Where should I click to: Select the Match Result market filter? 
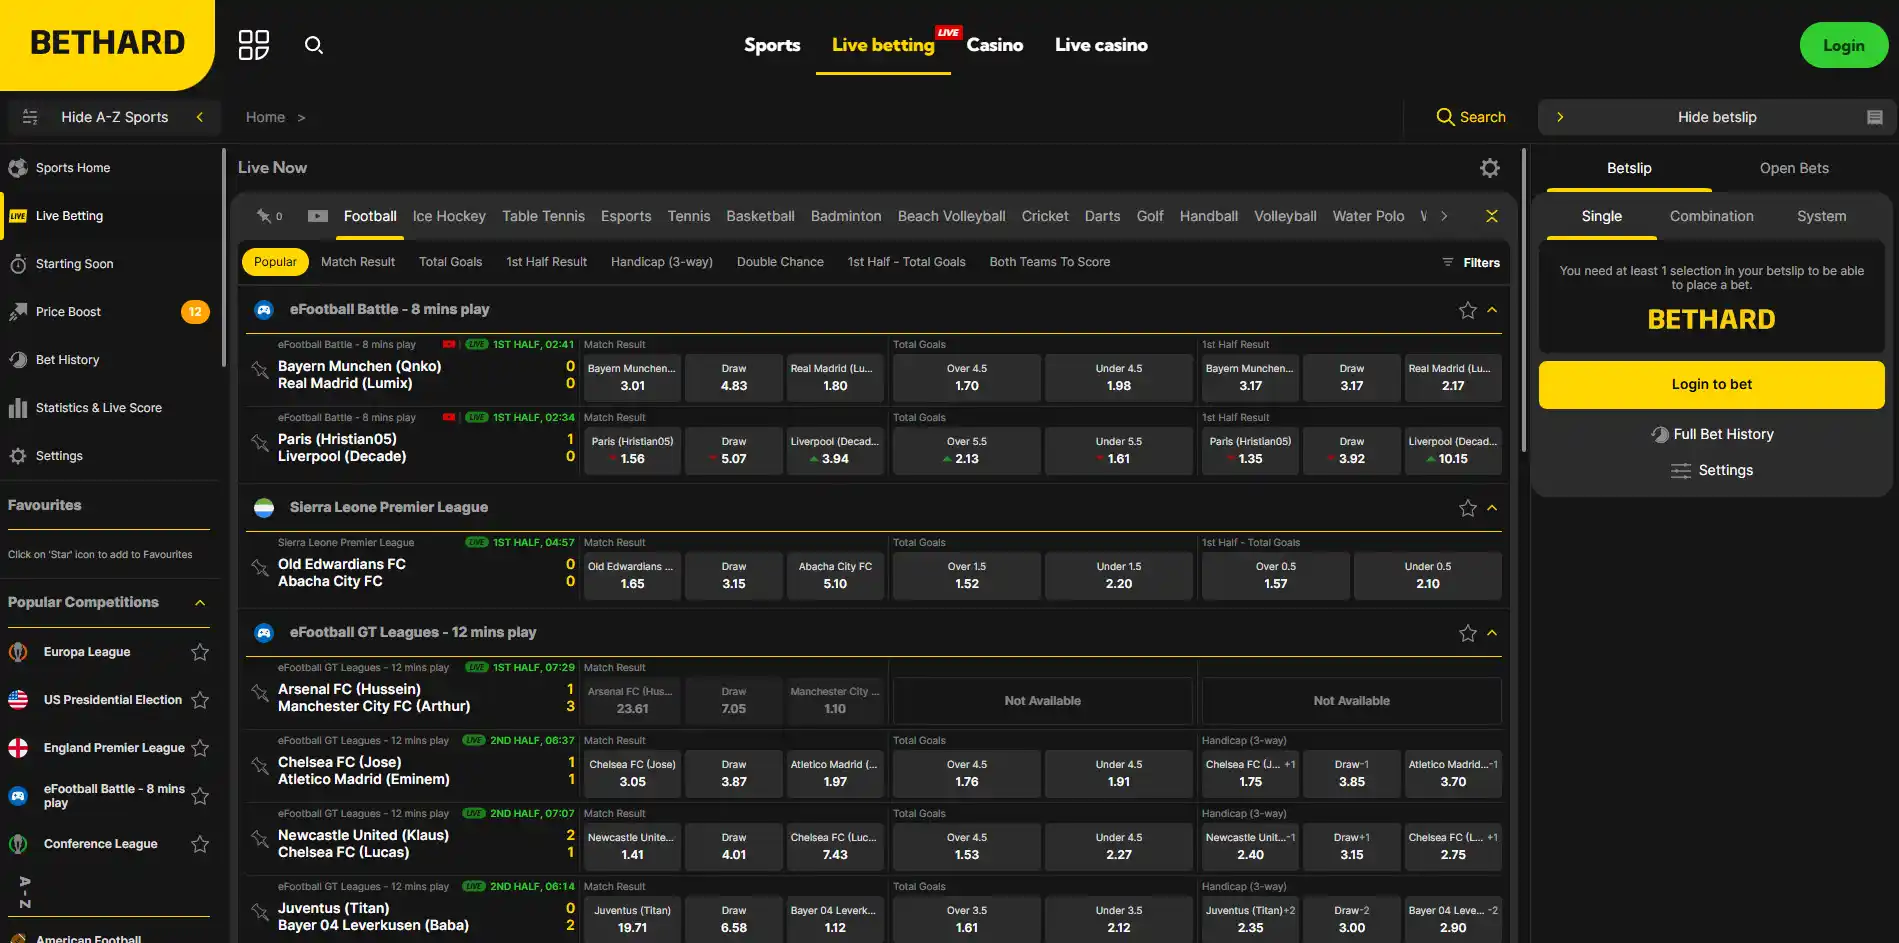(358, 262)
